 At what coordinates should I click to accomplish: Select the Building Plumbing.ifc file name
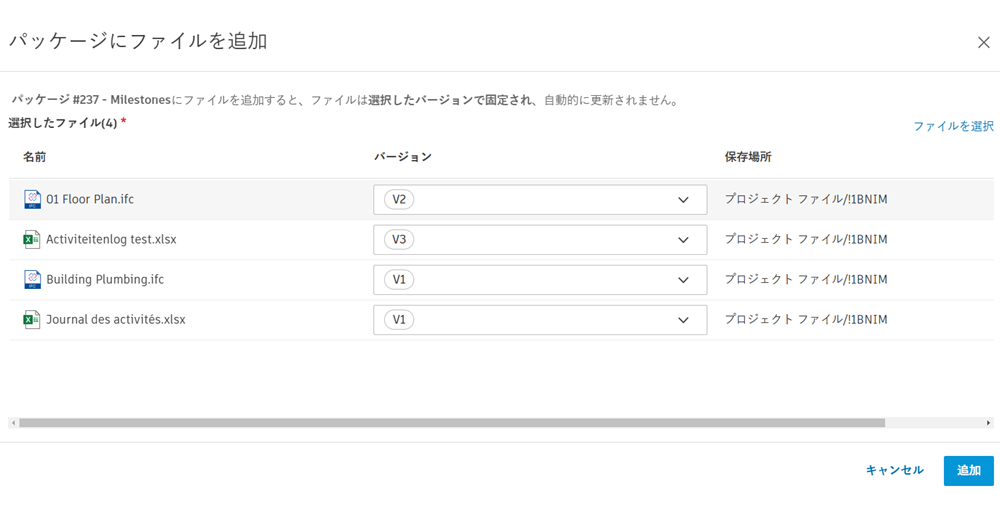pos(105,280)
